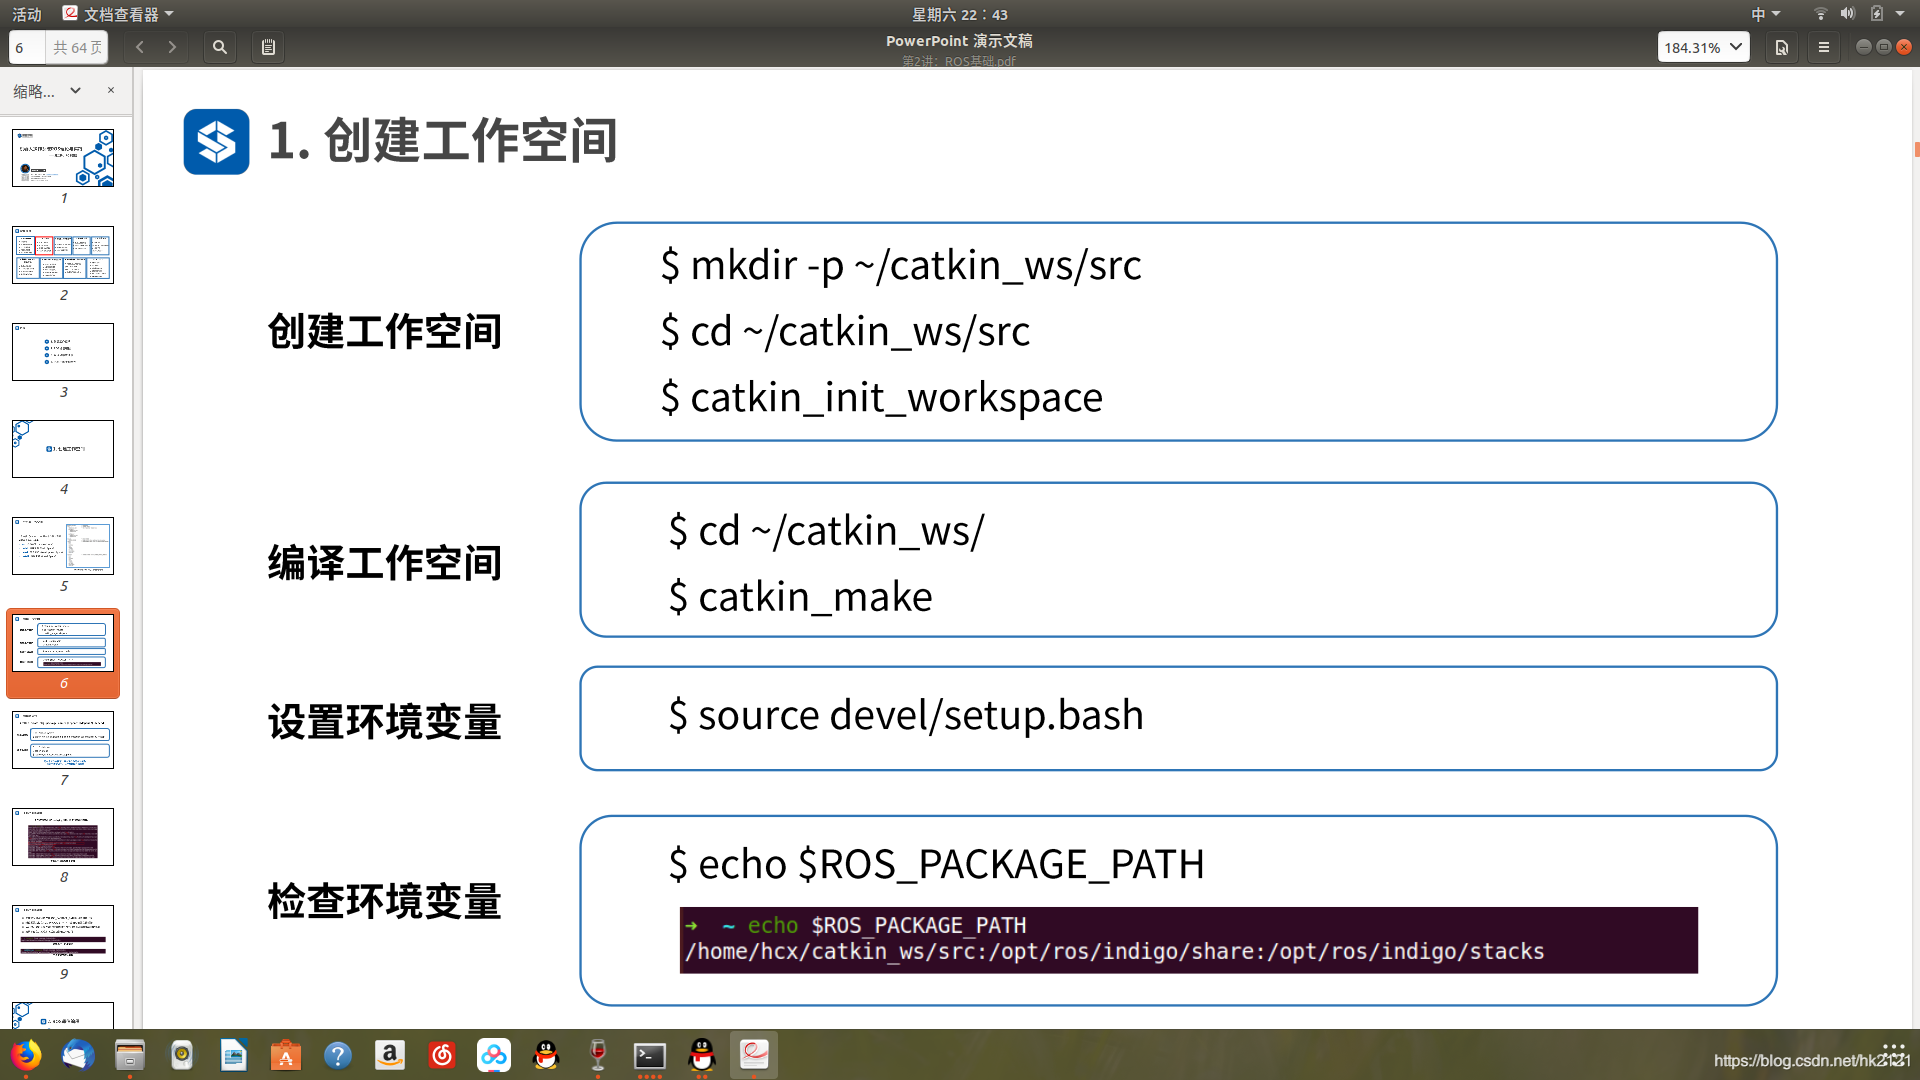Select page 4 thumbnail
Viewport: 1920px width, 1080px height.
coord(63,449)
